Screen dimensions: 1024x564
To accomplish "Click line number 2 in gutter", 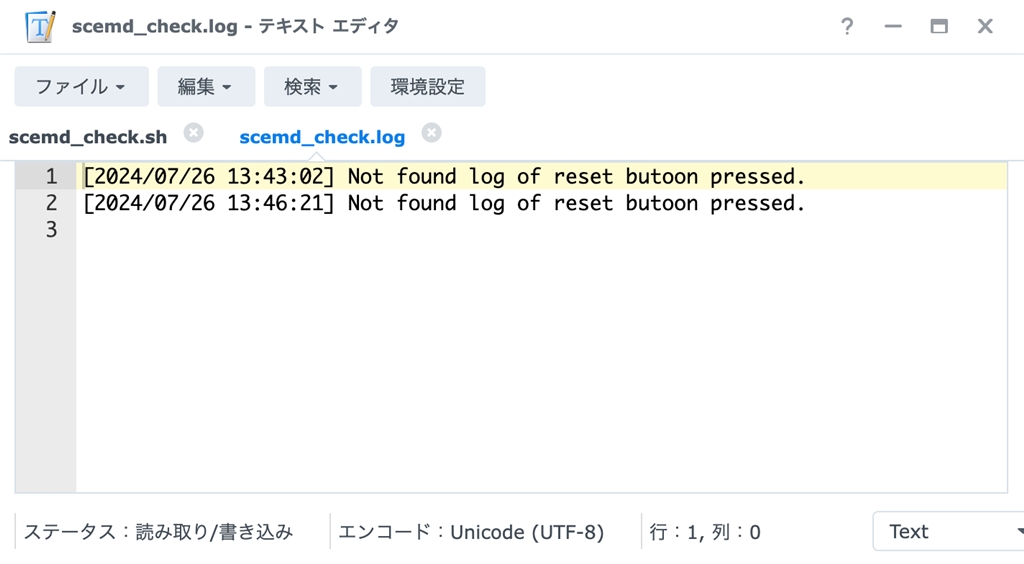I will click(x=50, y=203).
